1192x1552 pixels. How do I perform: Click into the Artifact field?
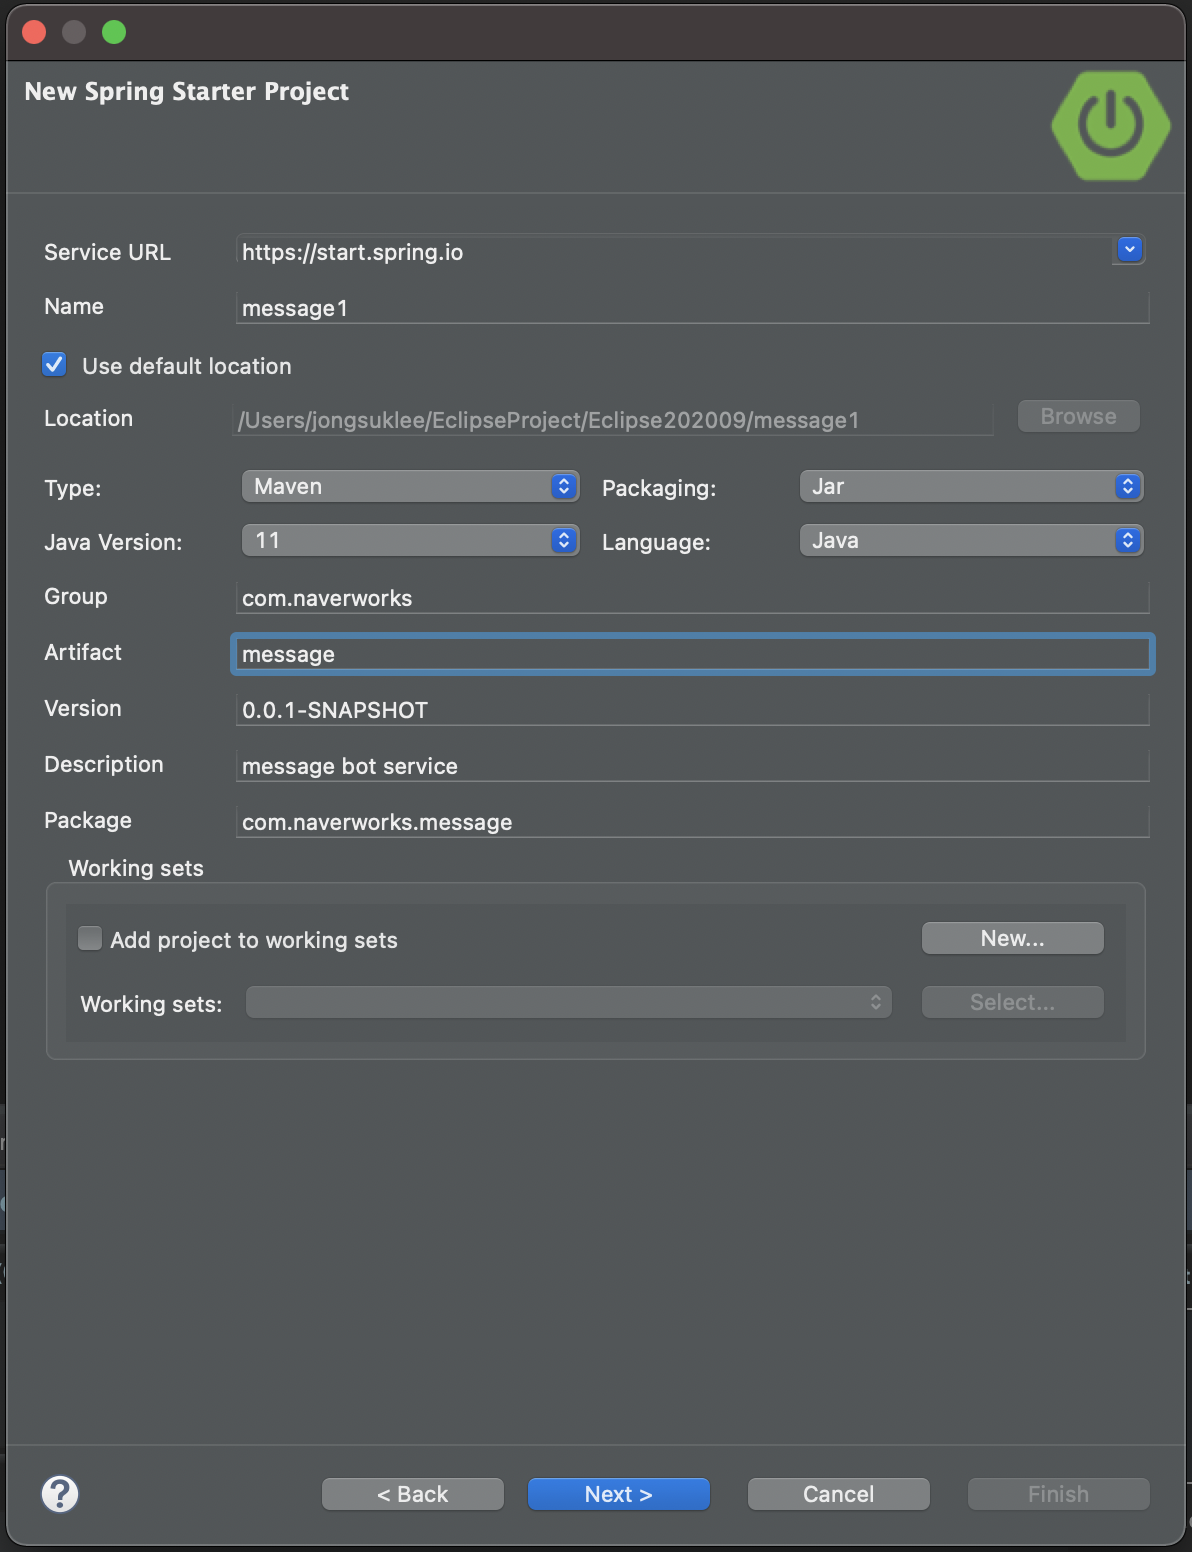(693, 654)
